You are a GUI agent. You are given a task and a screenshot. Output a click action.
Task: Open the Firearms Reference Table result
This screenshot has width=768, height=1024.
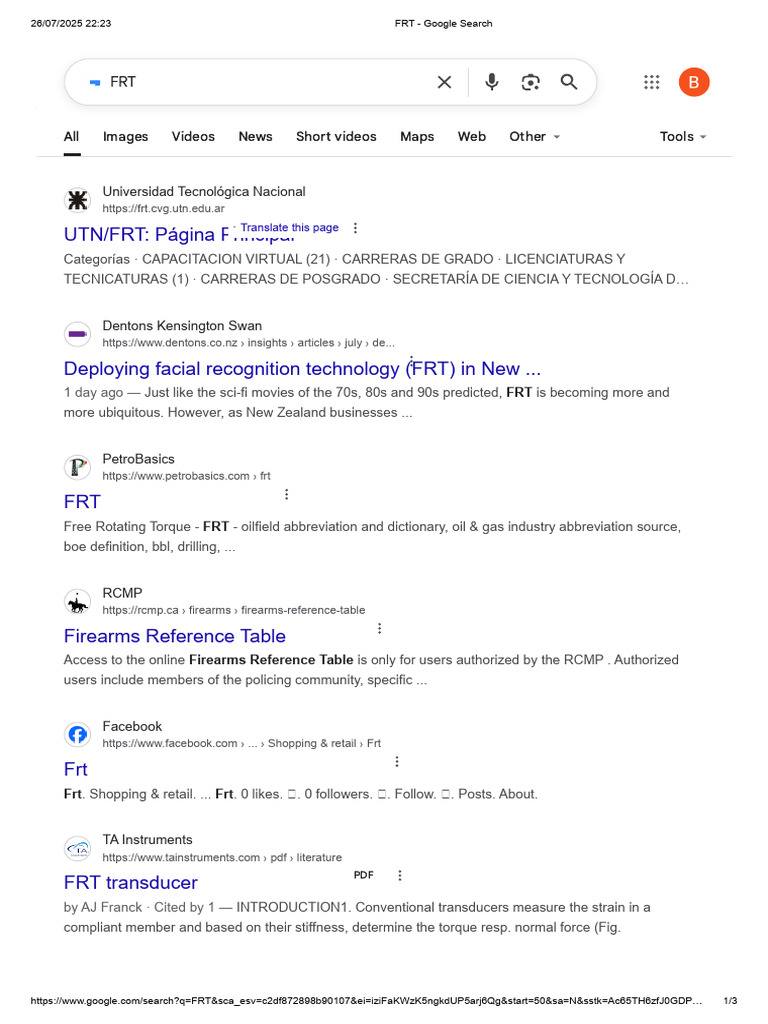point(174,636)
